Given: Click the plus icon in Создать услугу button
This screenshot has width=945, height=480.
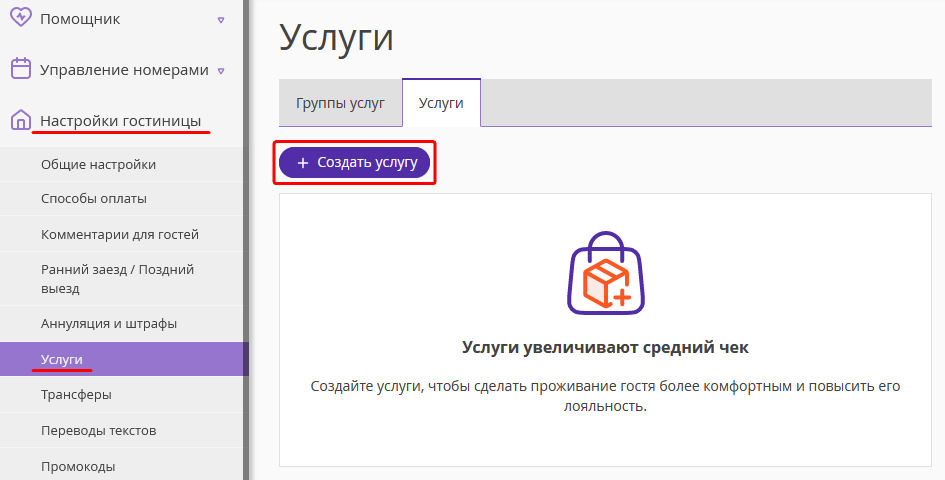Looking at the screenshot, I should pyautogui.click(x=303, y=163).
